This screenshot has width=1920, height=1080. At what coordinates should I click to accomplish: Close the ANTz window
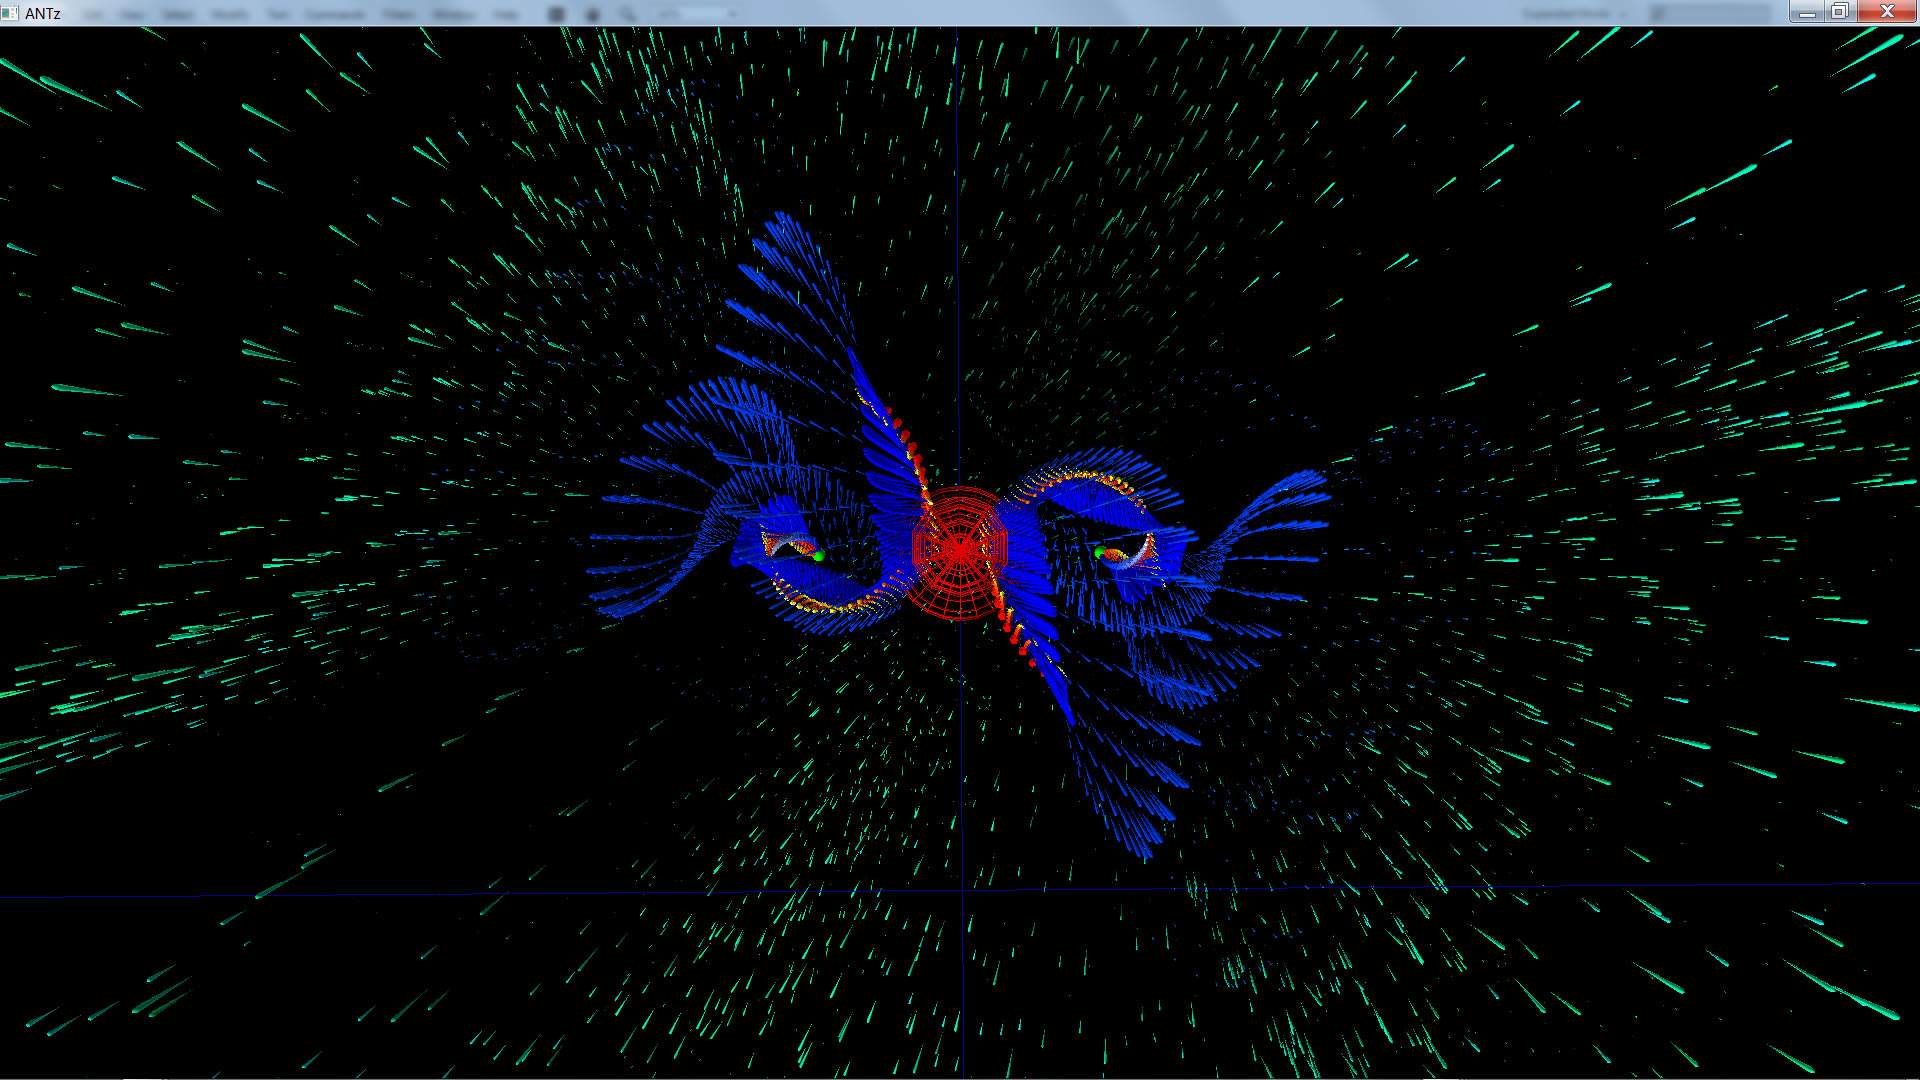(x=1887, y=12)
